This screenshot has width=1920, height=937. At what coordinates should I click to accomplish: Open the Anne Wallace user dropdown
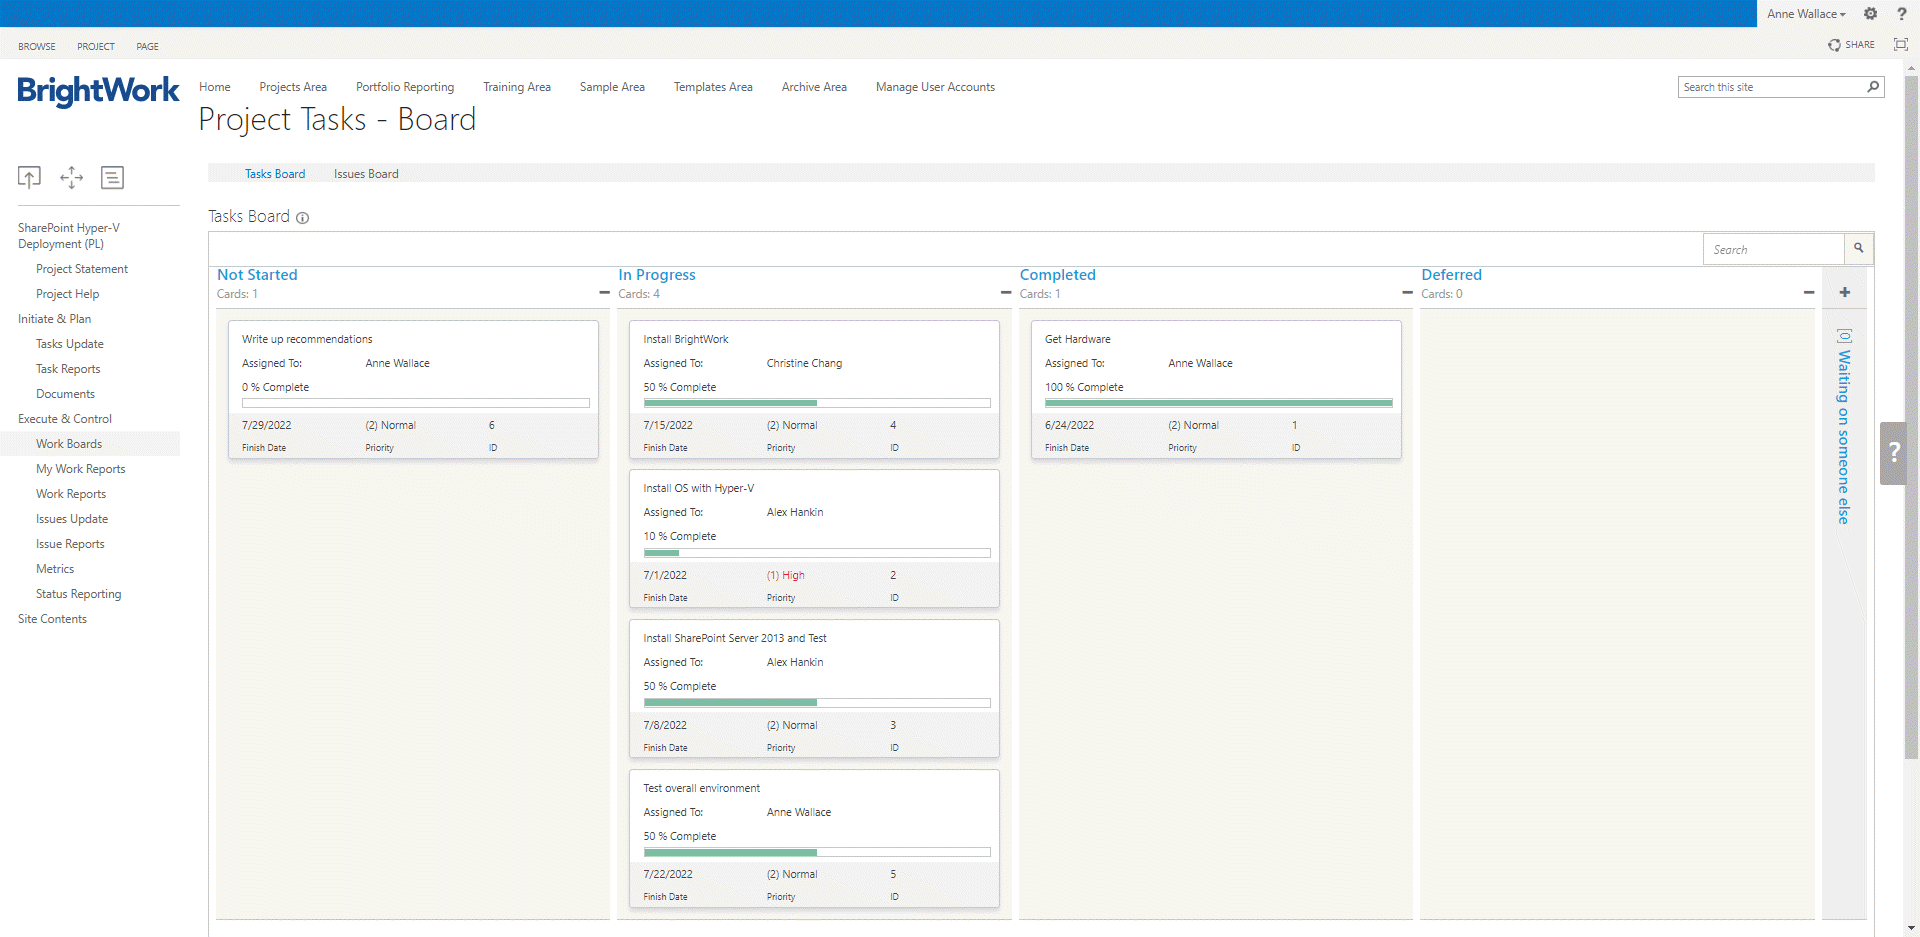point(1805,14)
